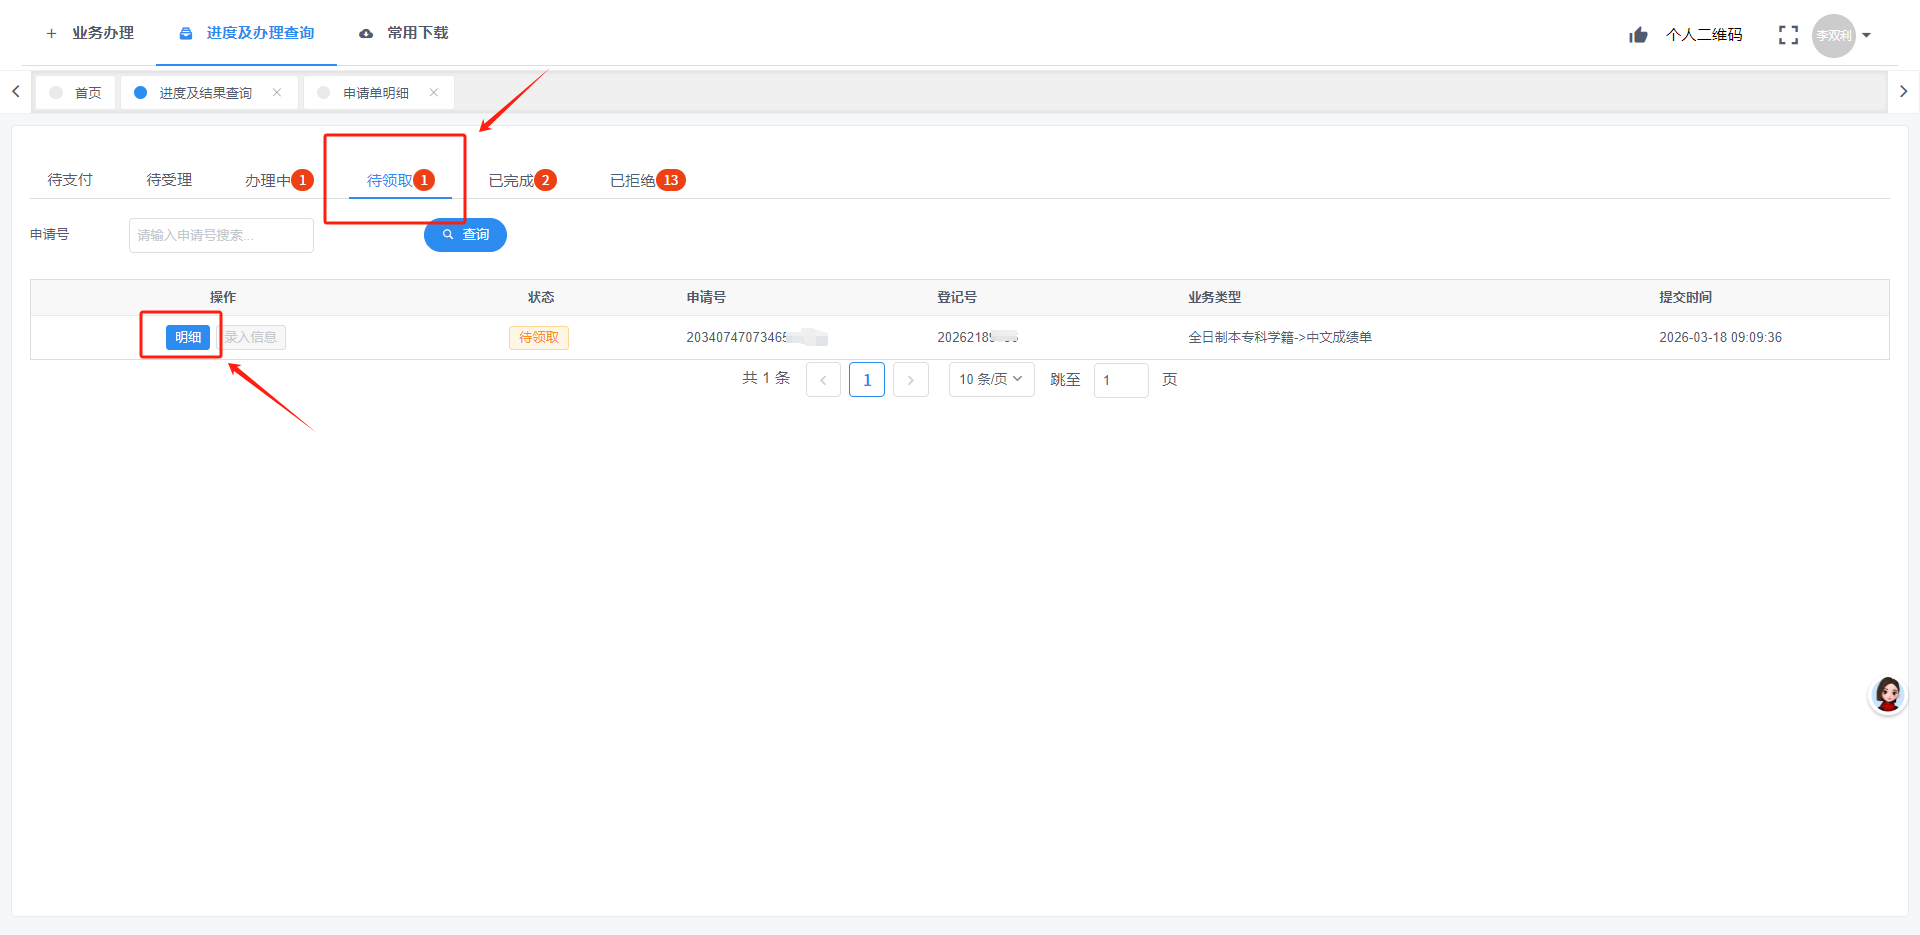Click the business type 全日制本专科学籍->中文成绩单
1920x935 pixels.
click(1280, 337)
